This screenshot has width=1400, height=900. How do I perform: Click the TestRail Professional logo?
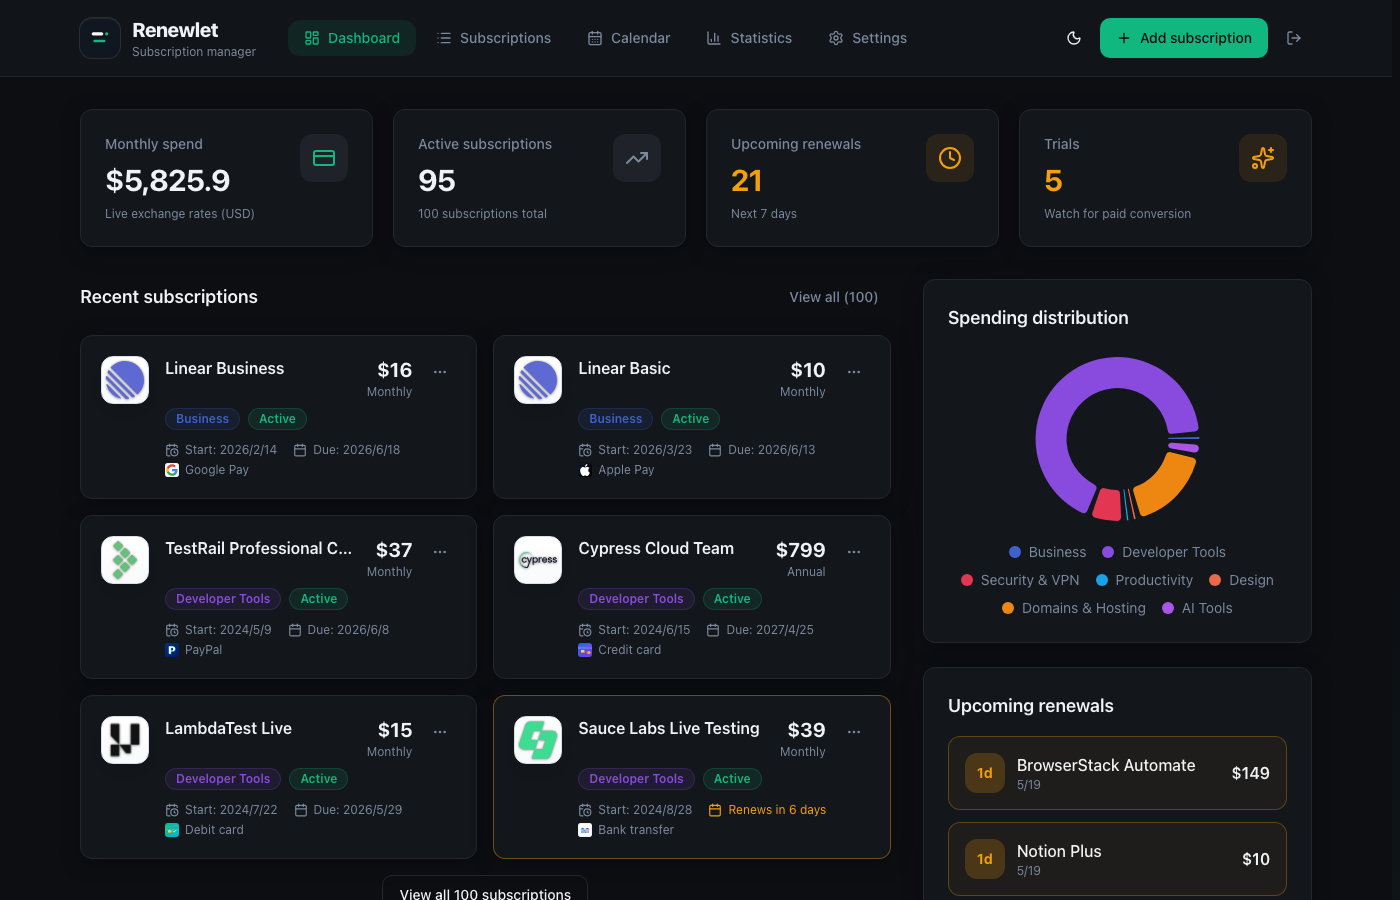[125, 560]
